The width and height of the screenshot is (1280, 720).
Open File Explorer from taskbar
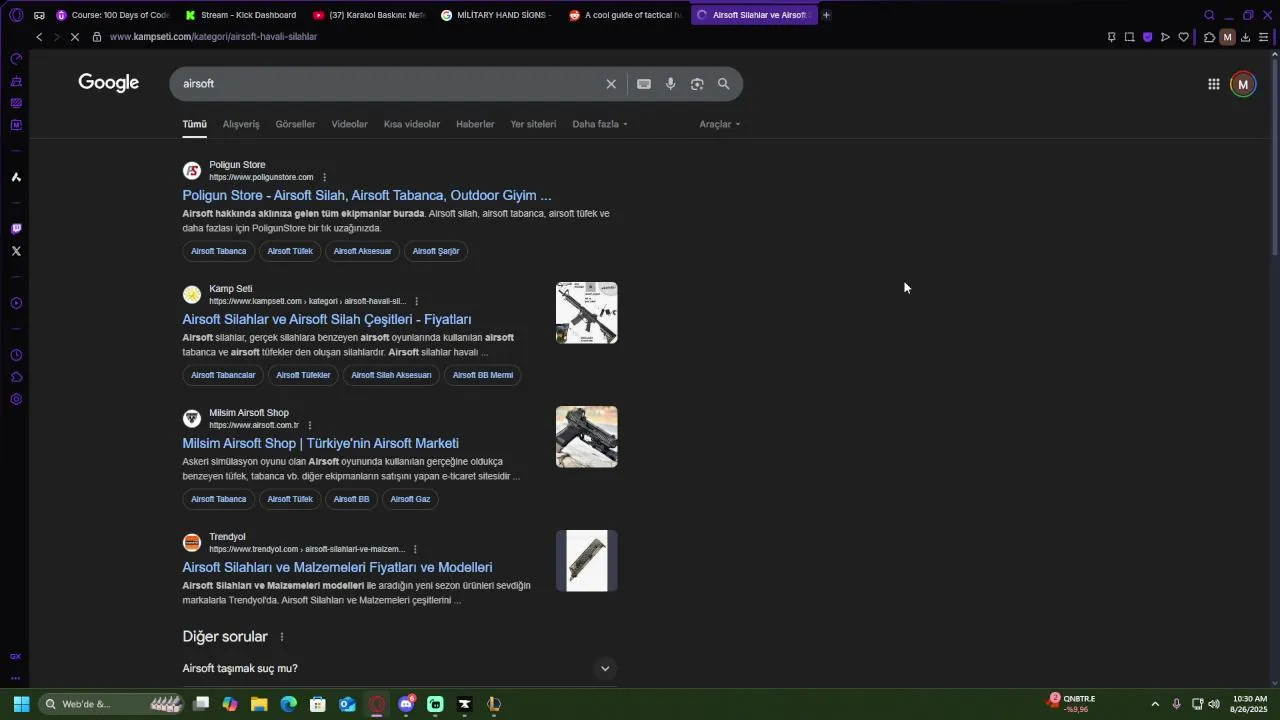[x=259, y=704]
